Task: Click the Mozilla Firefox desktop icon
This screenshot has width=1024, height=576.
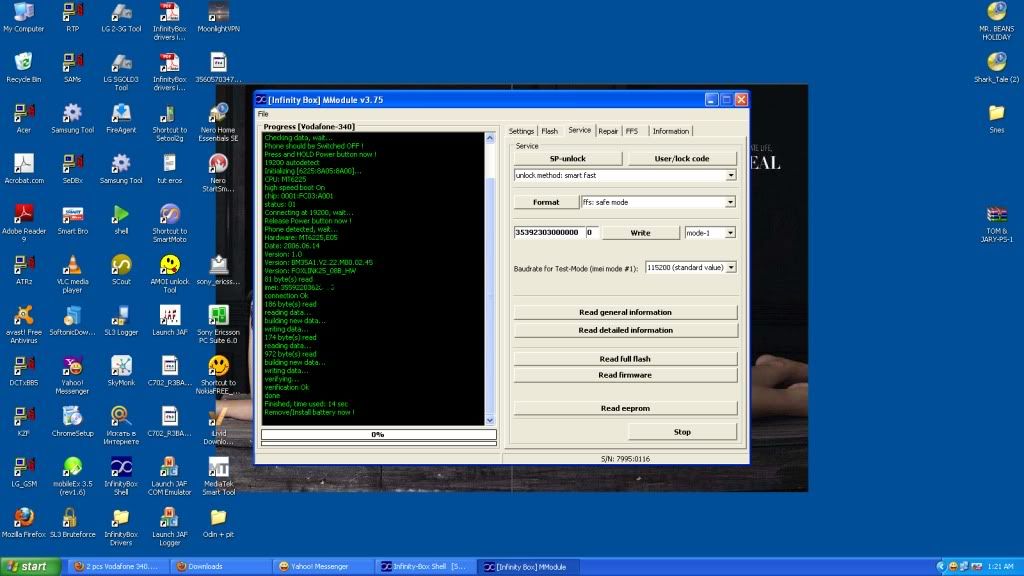Action: click(24, 523)
